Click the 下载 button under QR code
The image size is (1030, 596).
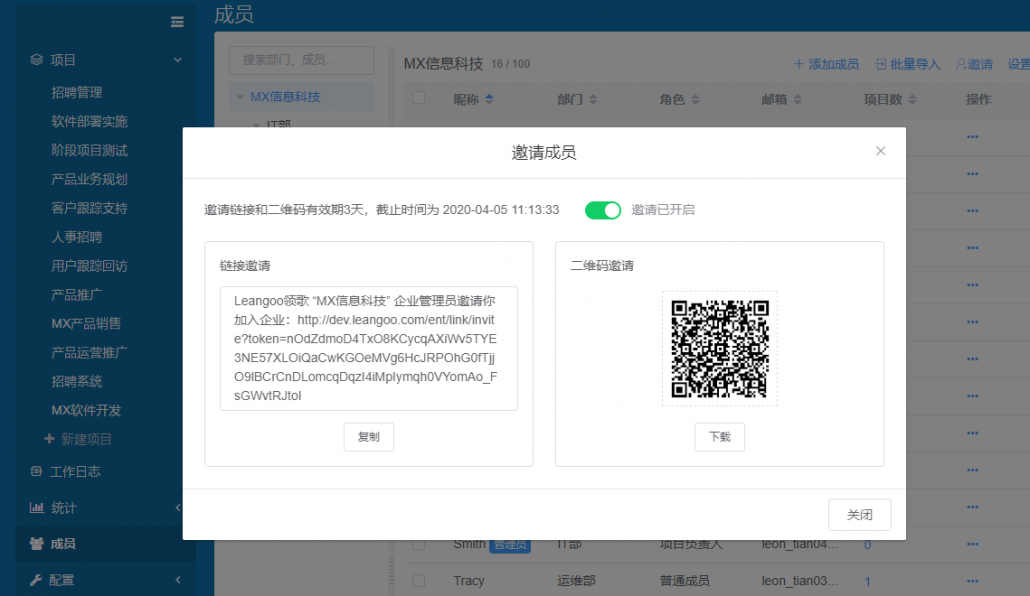(x=719, y=437)
